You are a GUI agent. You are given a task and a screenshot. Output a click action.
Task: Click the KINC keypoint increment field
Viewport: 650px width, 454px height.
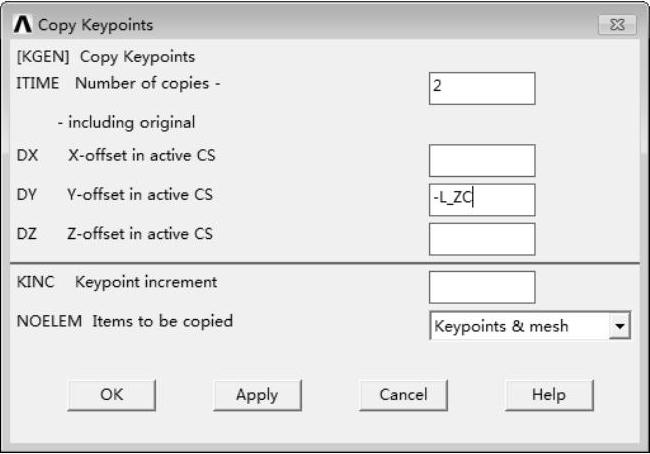click(x=482, y=287)
